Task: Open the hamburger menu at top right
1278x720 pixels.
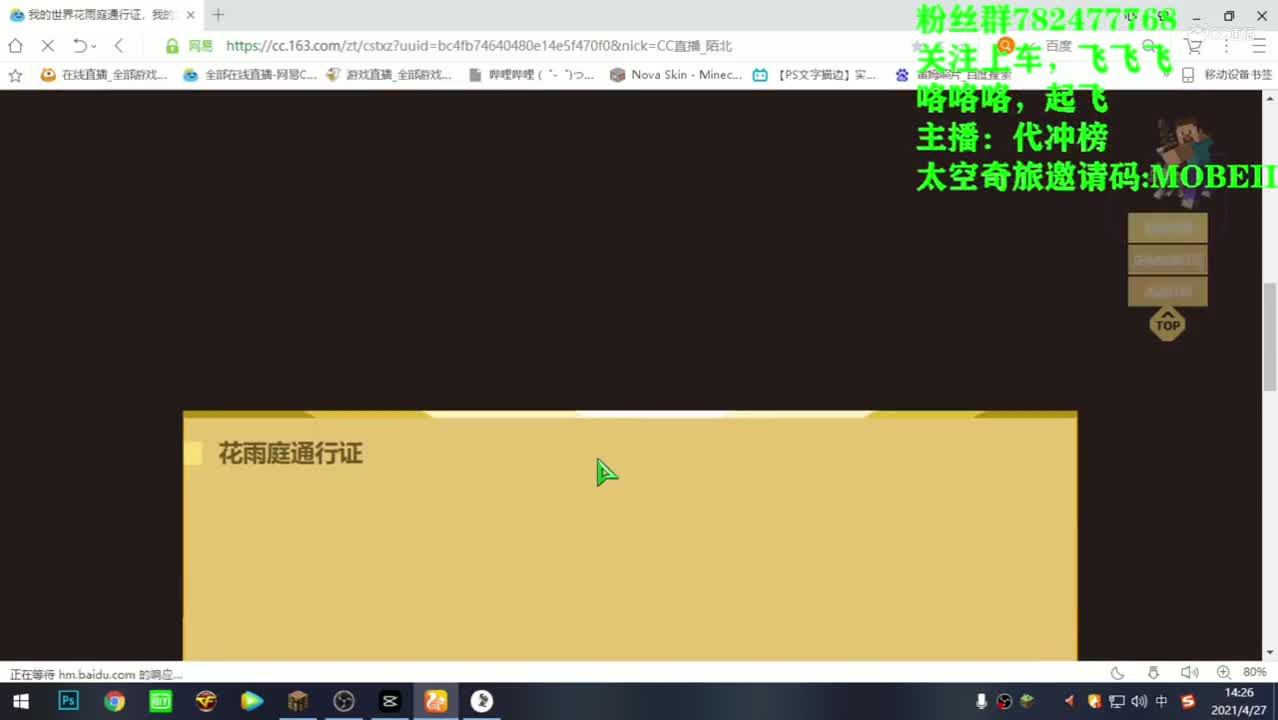Action: (1259, 45)
